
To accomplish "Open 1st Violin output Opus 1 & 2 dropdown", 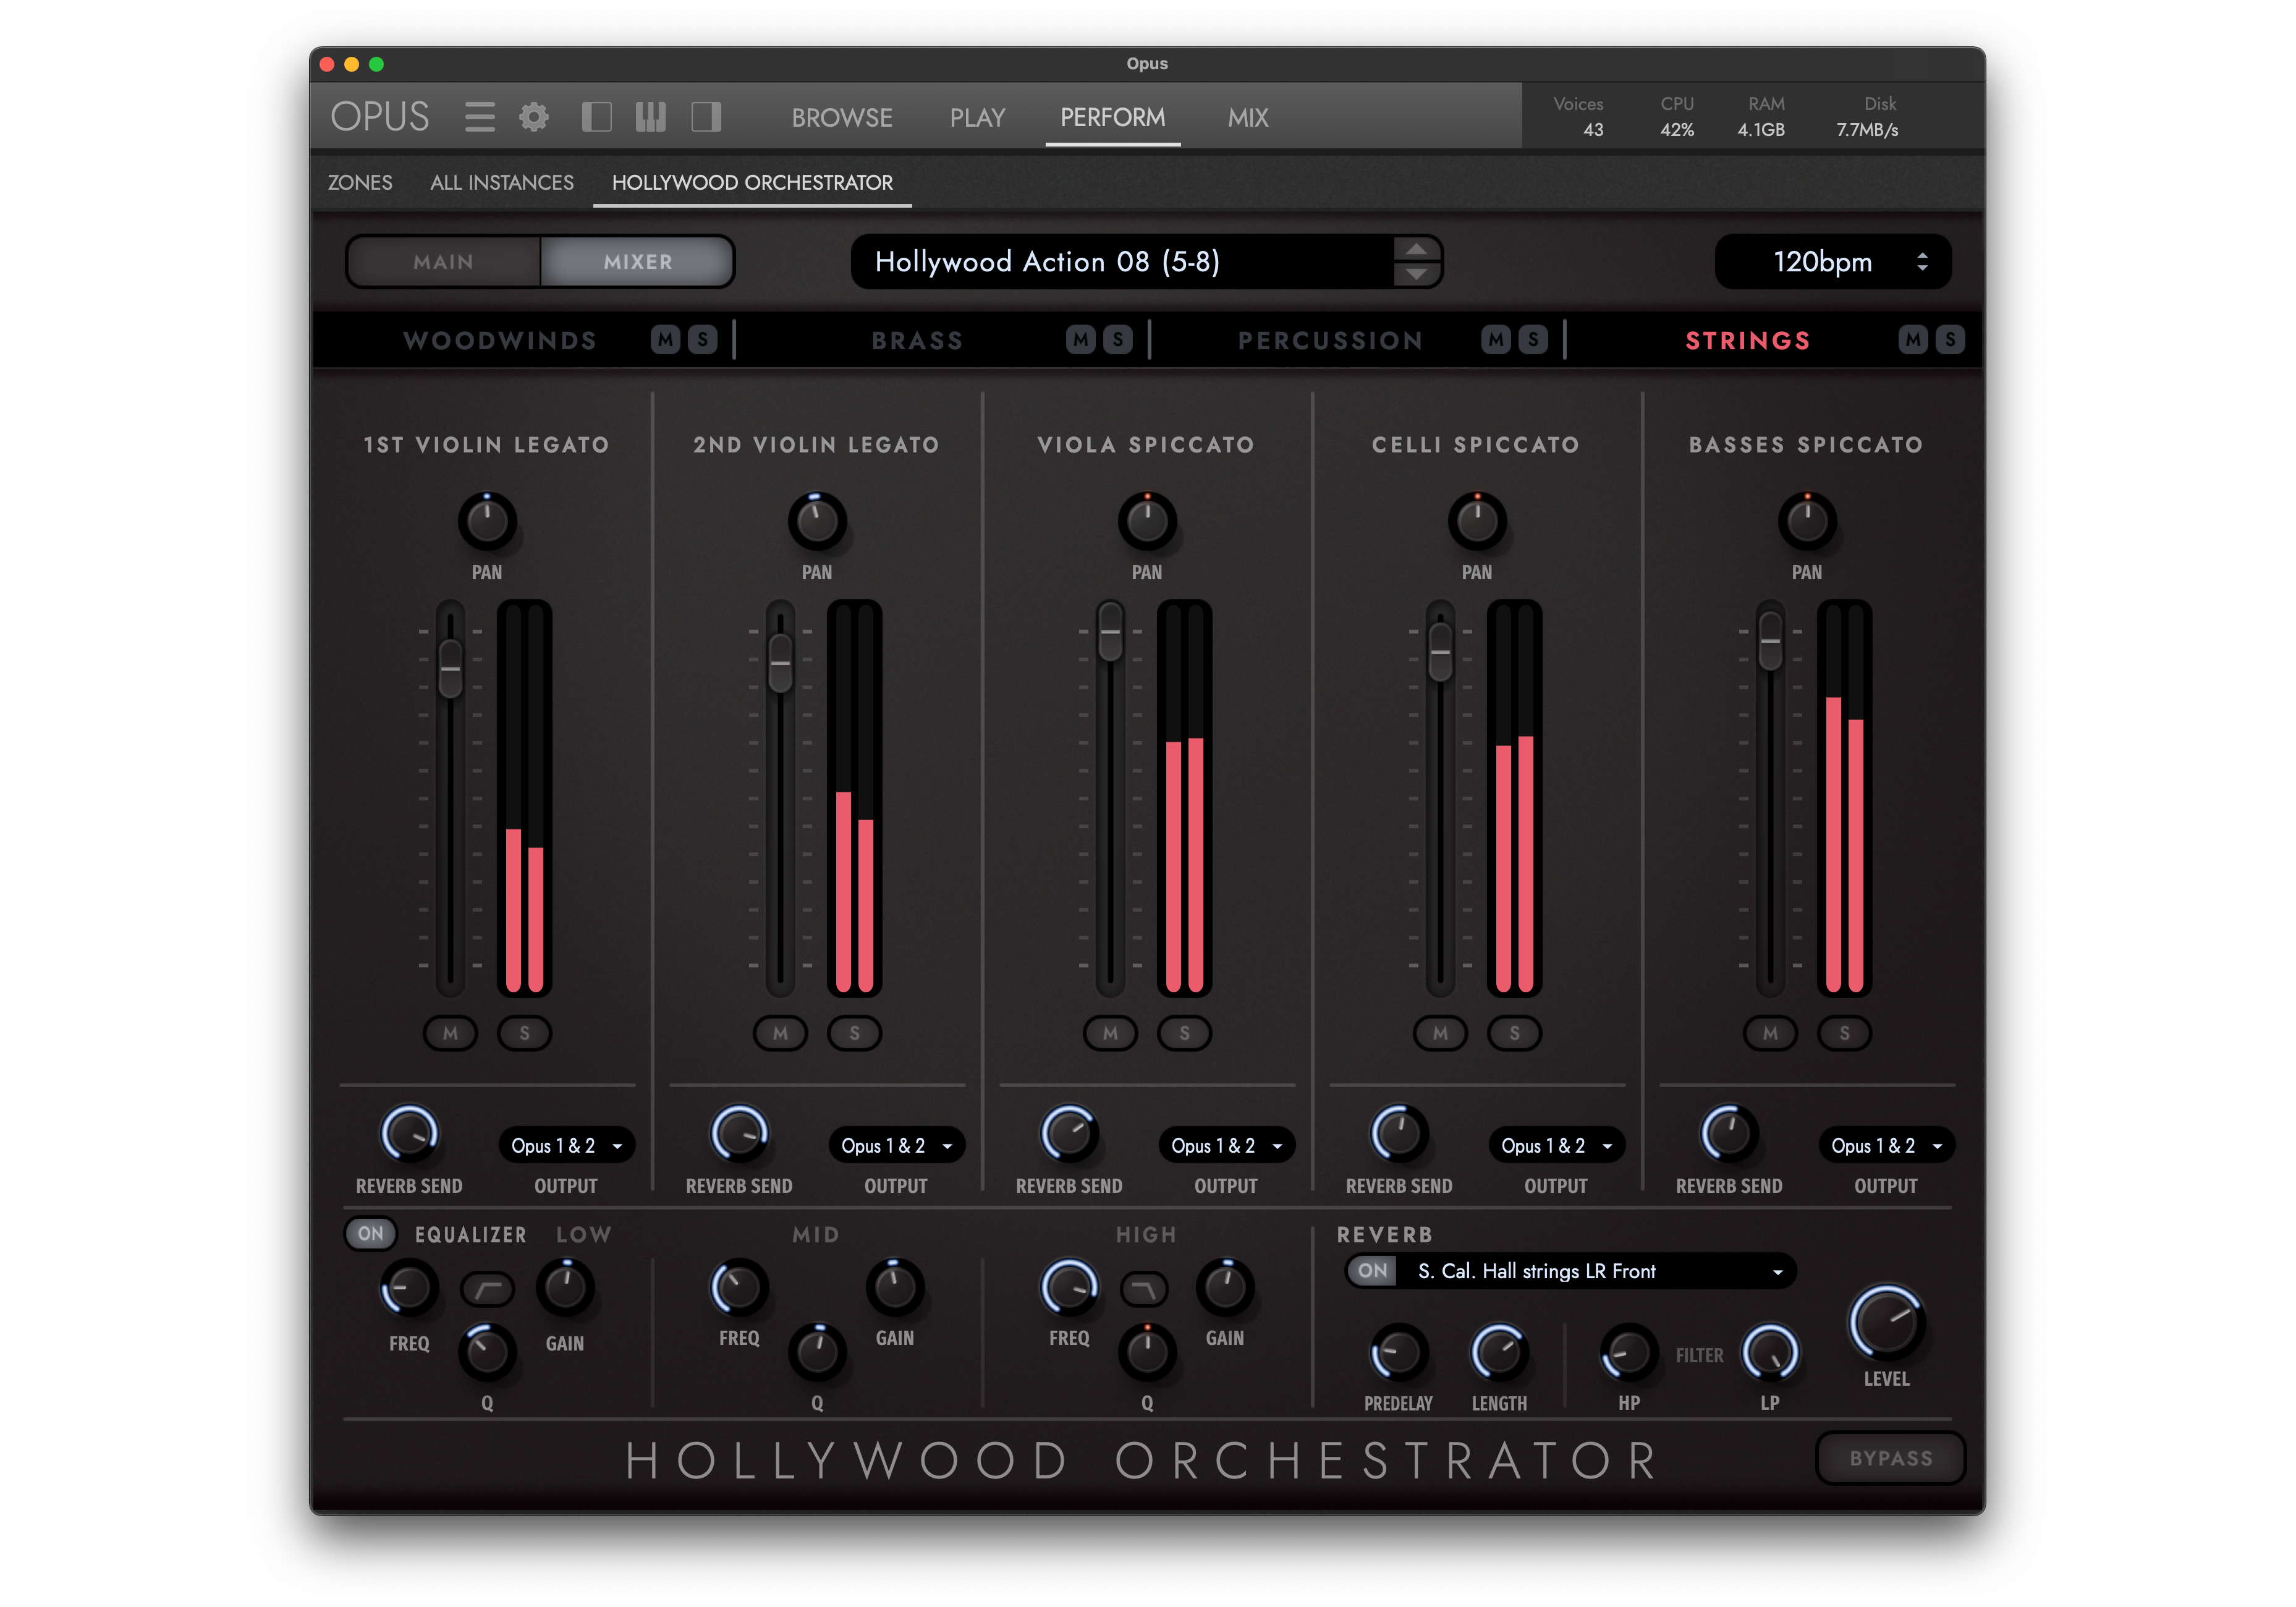I will [x=566, y=1146].
